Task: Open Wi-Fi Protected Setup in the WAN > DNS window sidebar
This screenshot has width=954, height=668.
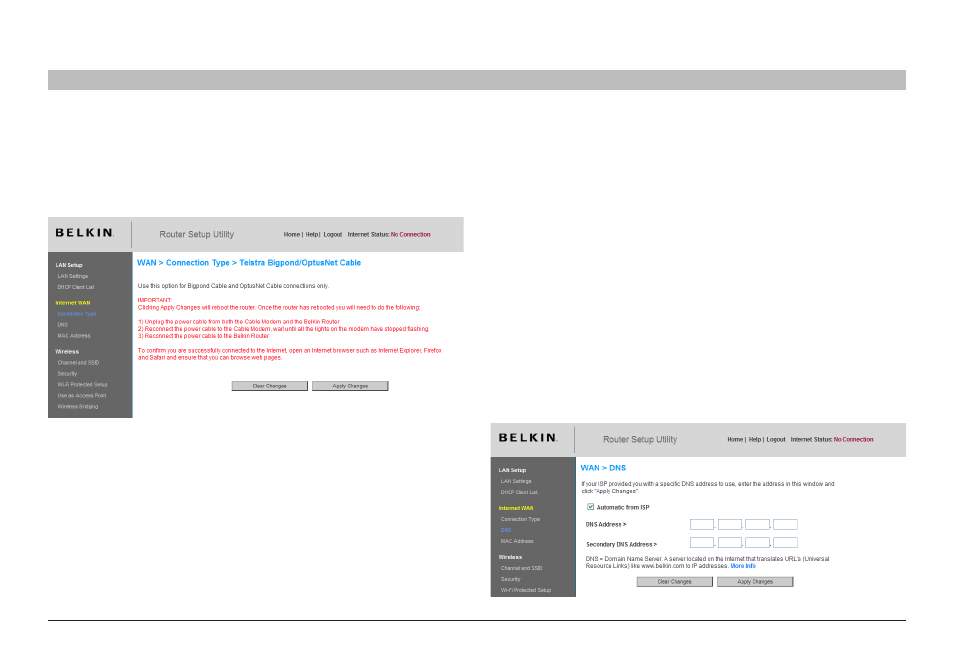Action: coord(526,590)
